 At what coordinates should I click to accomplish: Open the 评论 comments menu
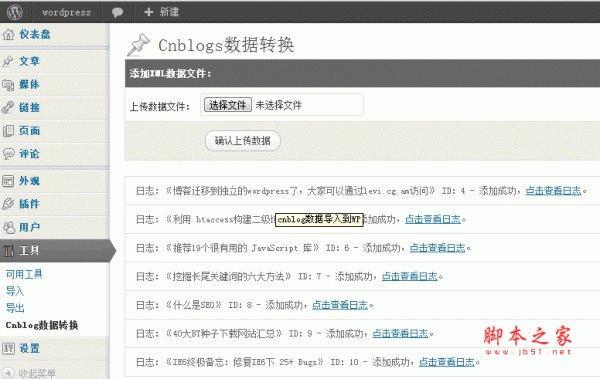tap(29, 154)
